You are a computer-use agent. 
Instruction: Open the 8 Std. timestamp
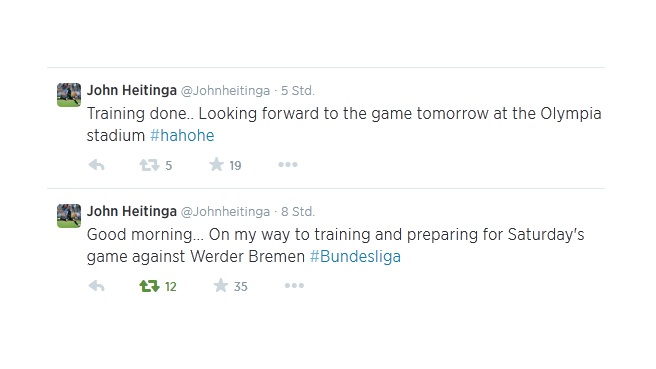click(297, 212)
